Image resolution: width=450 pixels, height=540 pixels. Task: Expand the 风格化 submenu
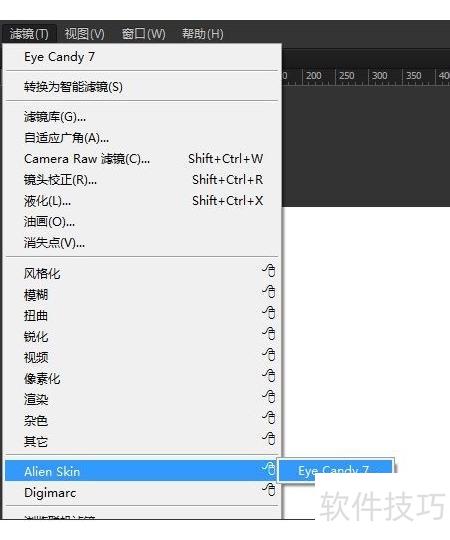pyautogui.click(x=142, y=273)
